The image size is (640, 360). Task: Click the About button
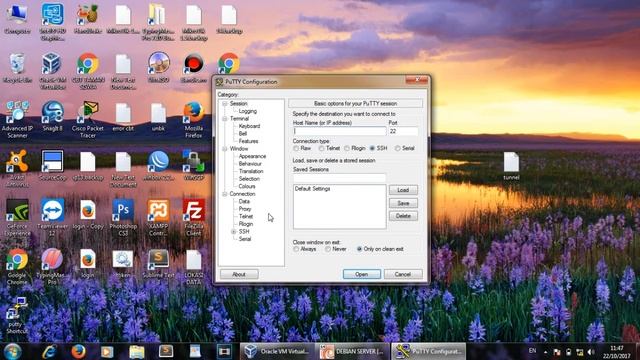239,274
